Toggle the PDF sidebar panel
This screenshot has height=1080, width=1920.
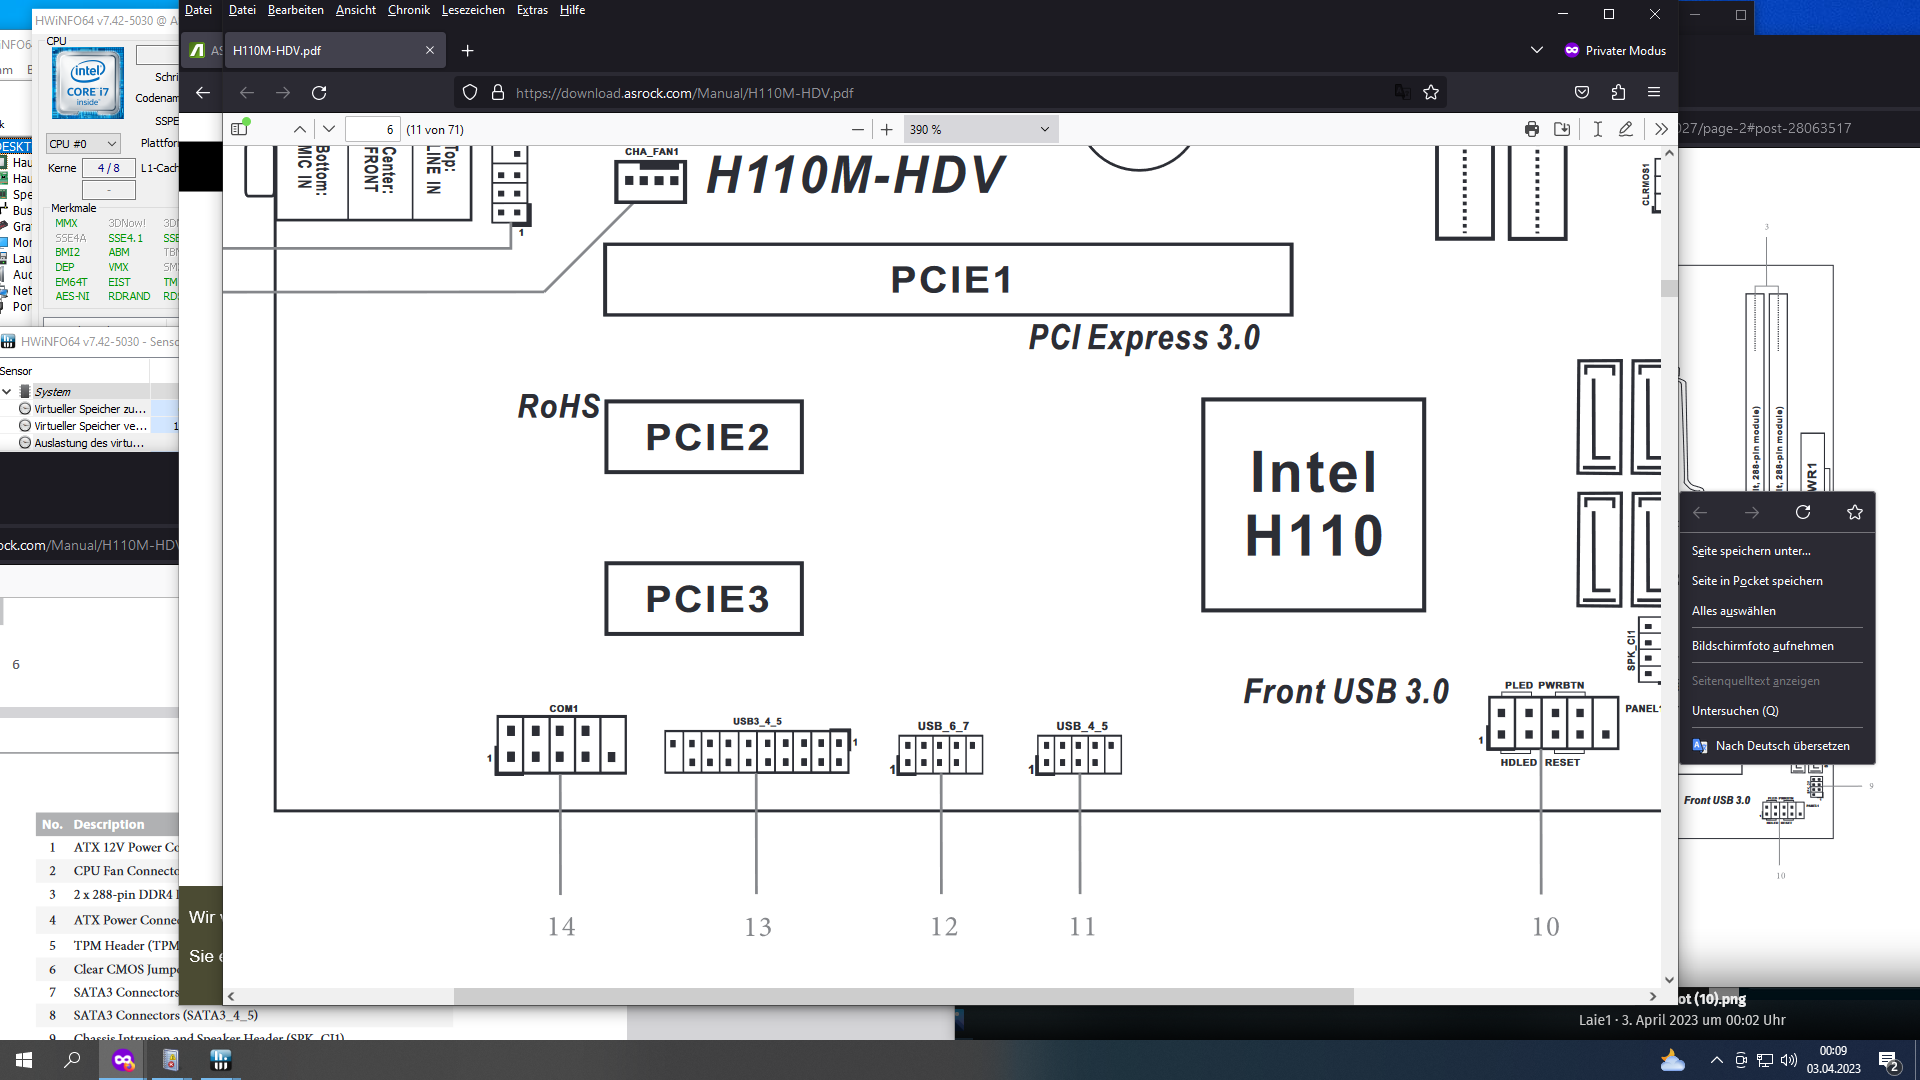coord(240,128)
